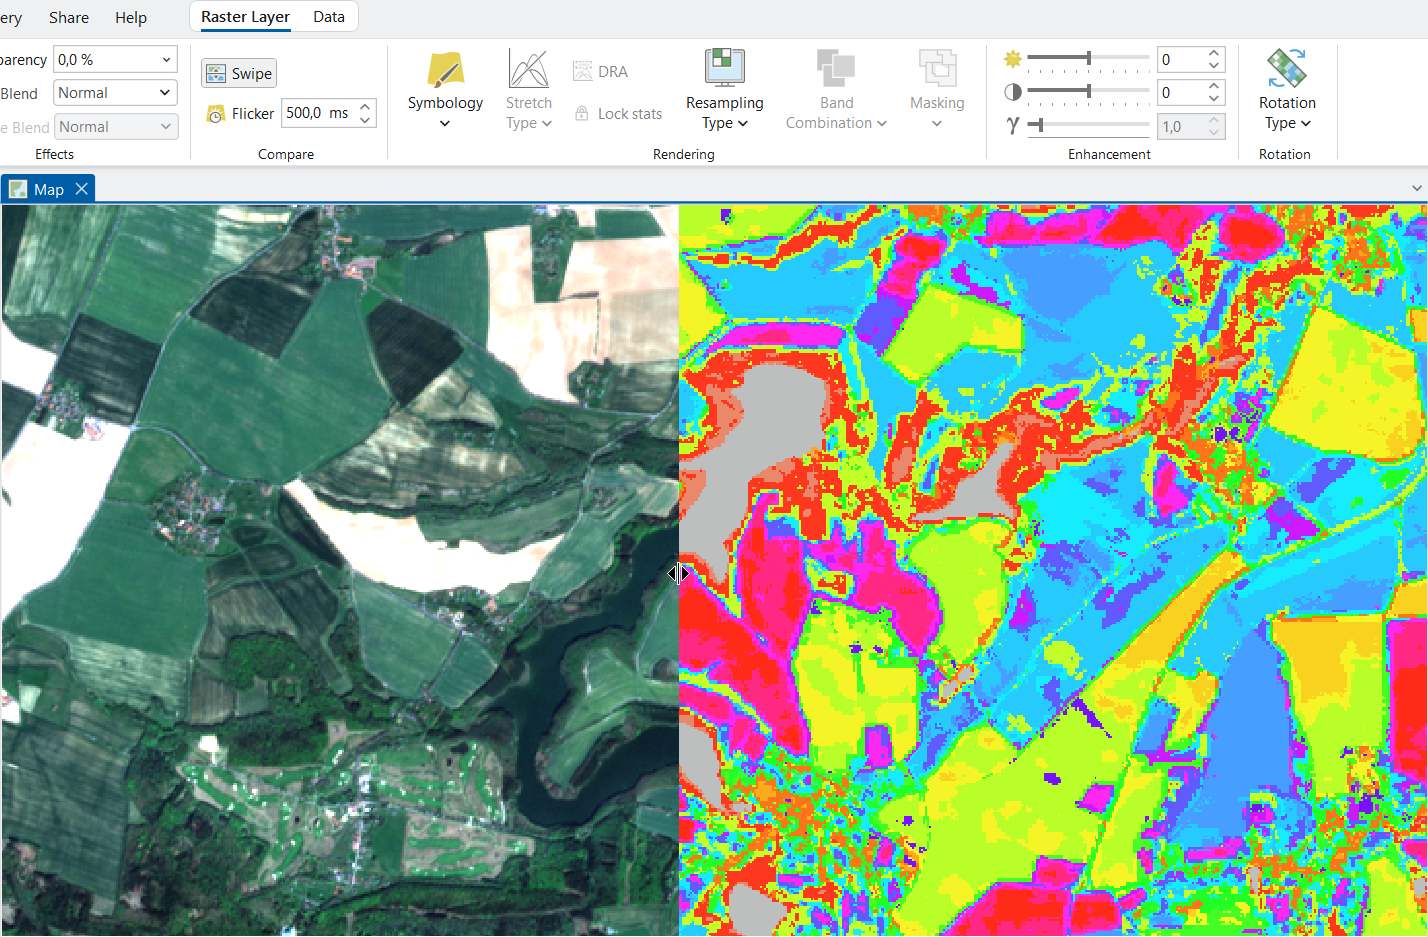Screen dimensions: 1428x937
Task: Close the Map view tab
Action: click(82, 189)
